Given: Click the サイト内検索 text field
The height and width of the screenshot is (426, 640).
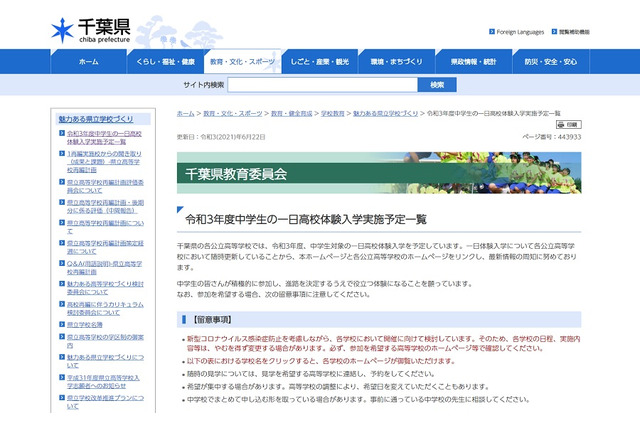Looking at the screenshot, I should [x=322, y=85].
